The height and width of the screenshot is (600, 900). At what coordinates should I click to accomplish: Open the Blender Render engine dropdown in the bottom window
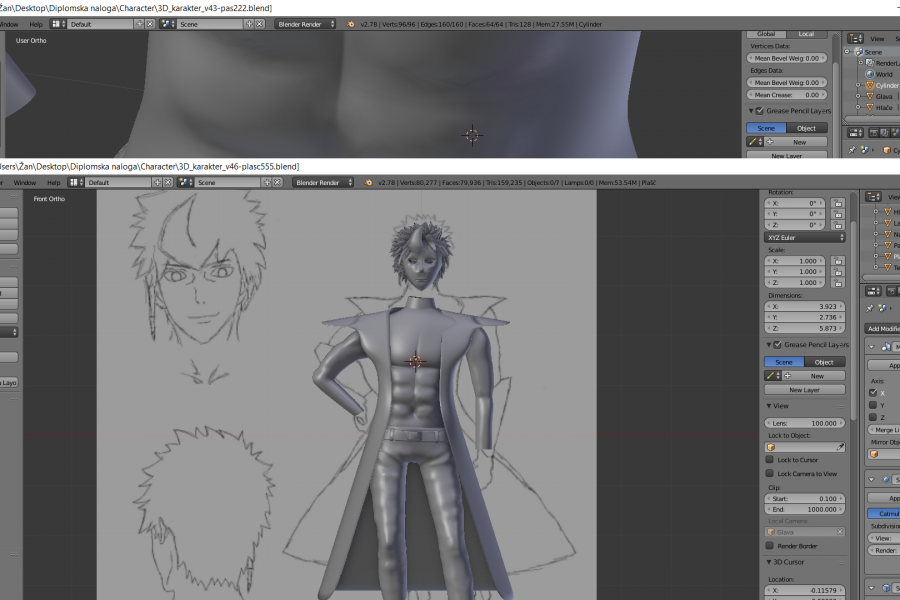coord(324,183)
